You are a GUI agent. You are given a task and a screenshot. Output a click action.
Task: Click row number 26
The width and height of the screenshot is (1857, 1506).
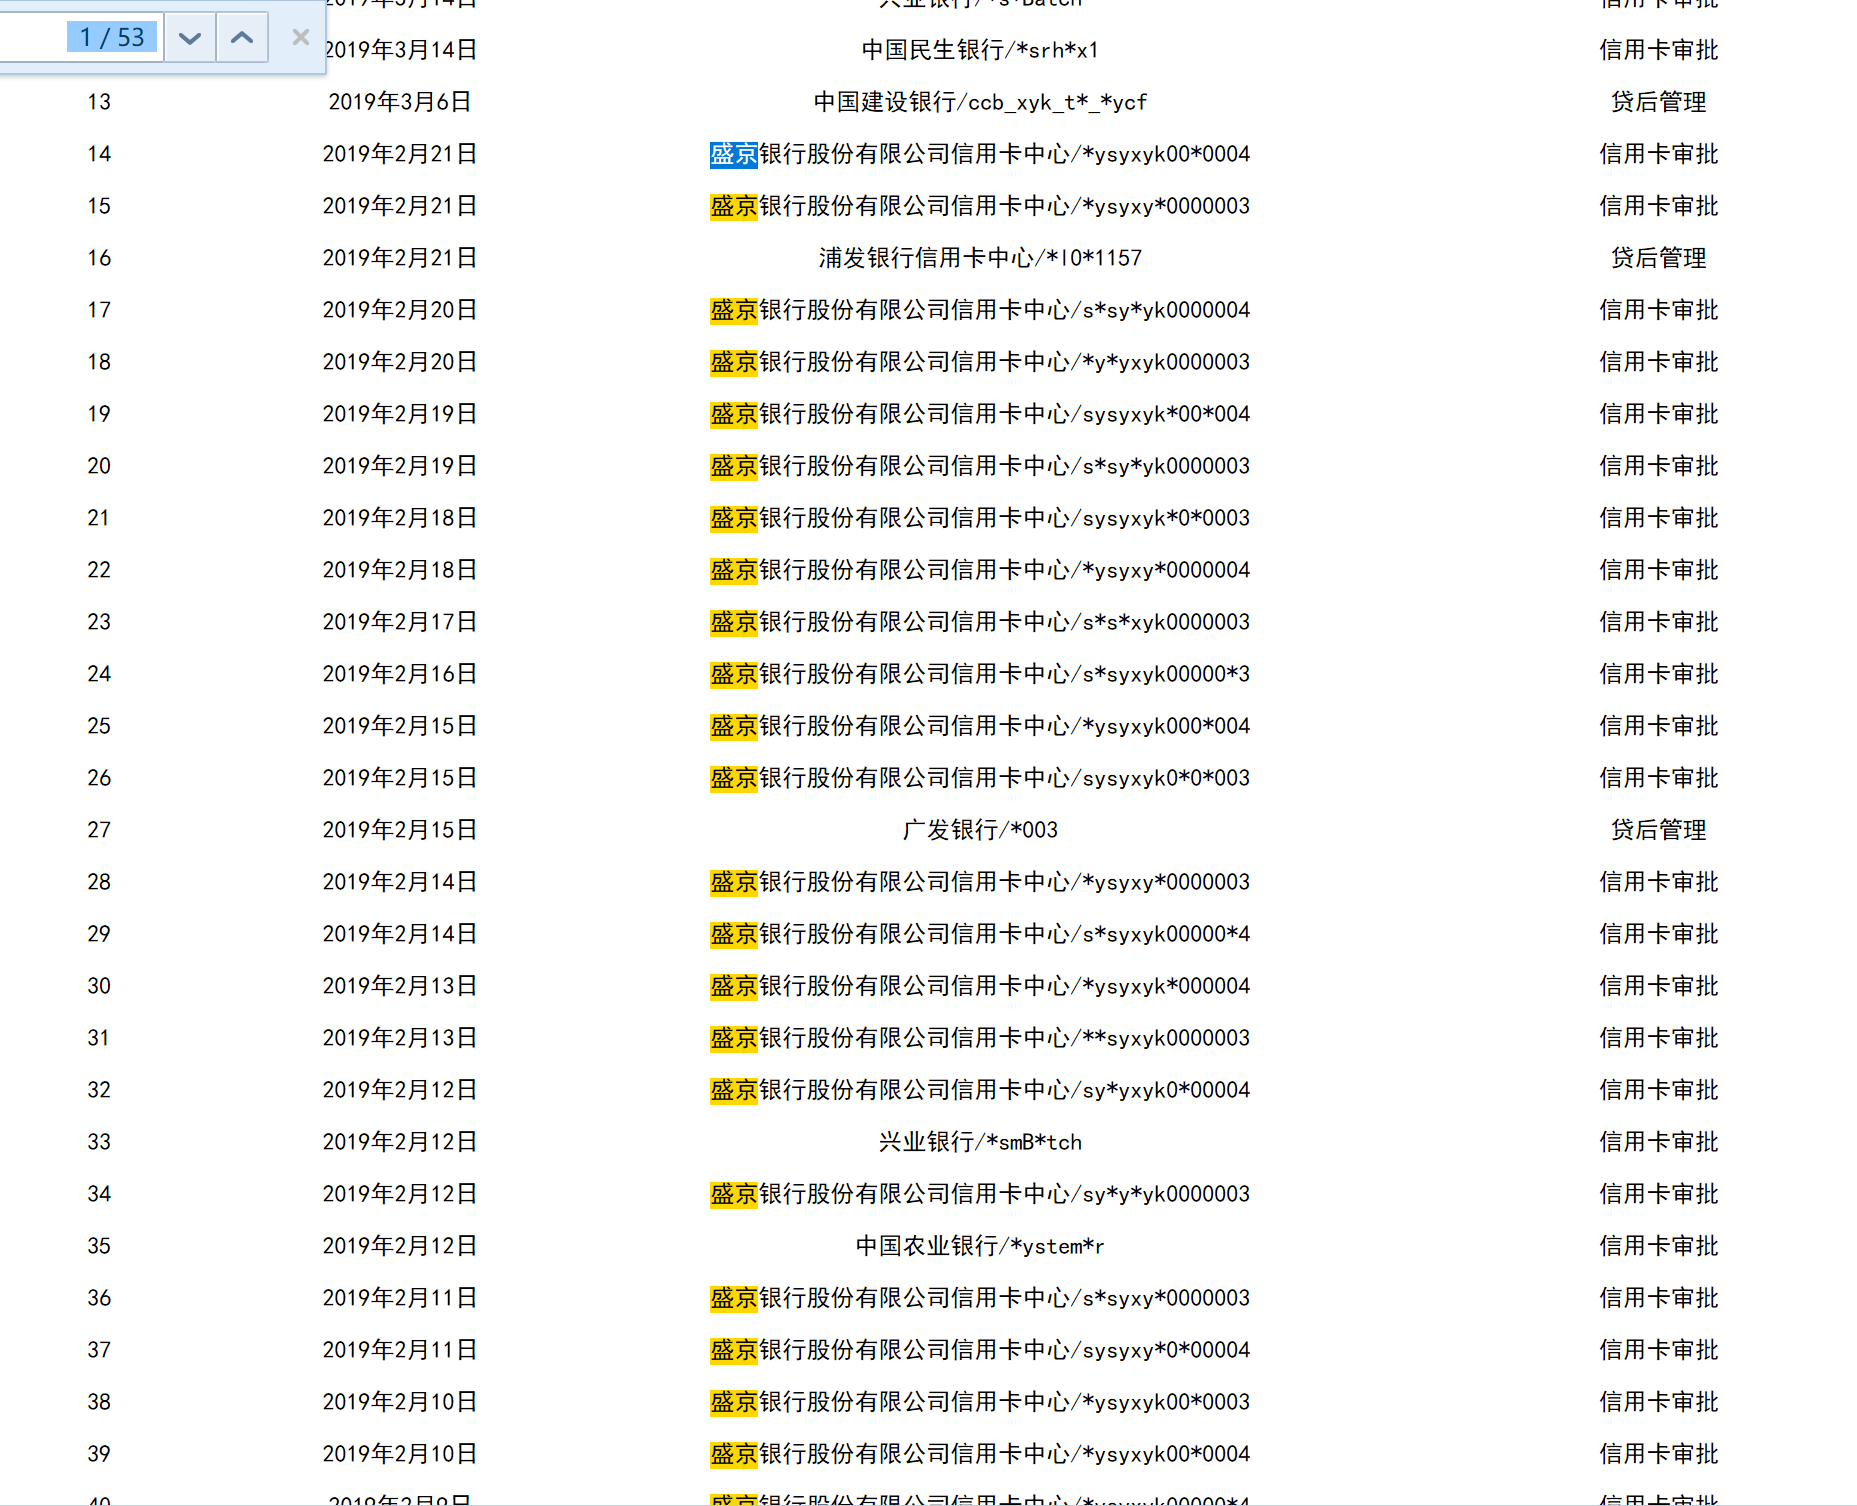click(x=99, y=778)
